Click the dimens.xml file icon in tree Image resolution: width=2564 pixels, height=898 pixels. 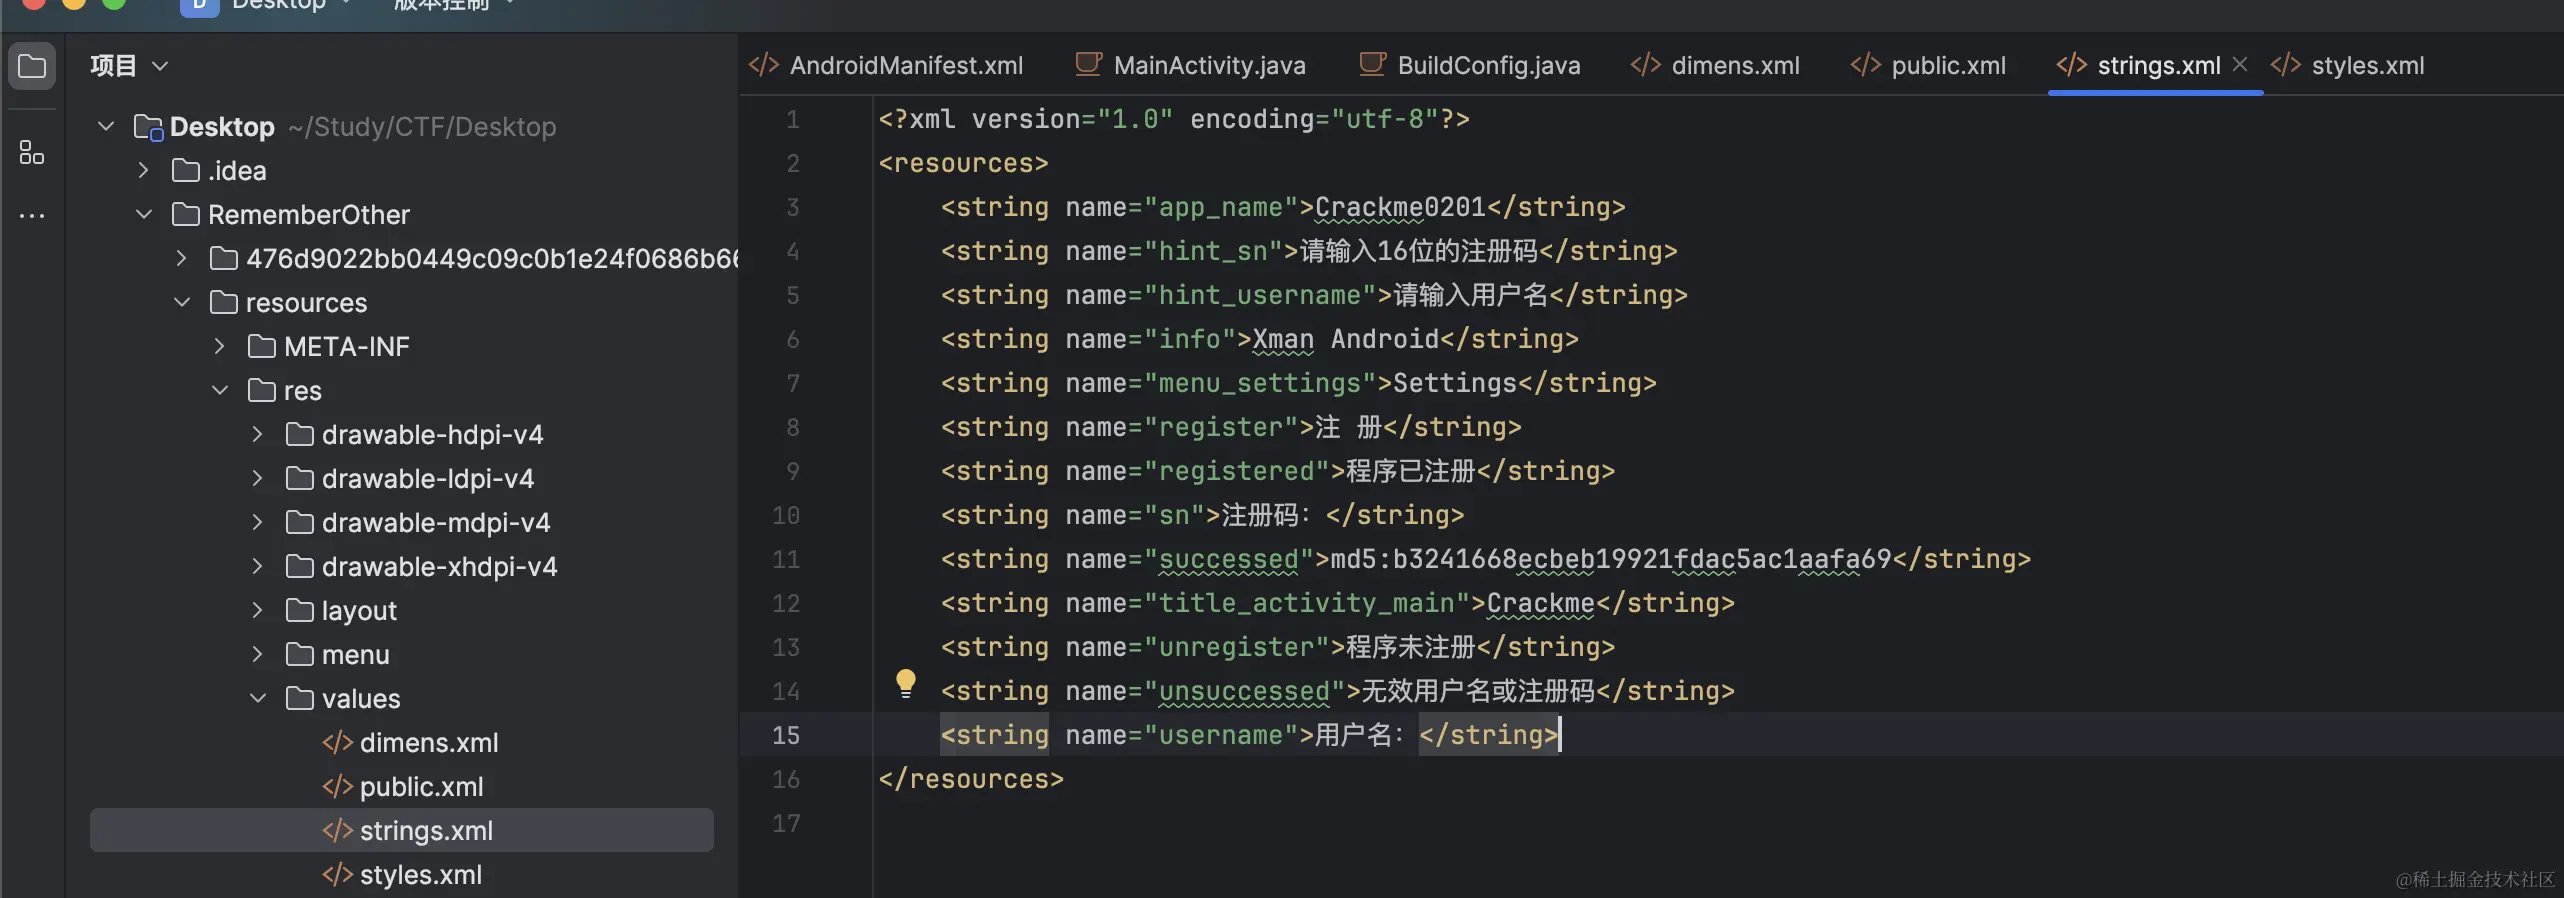click(x=337, y=743)
